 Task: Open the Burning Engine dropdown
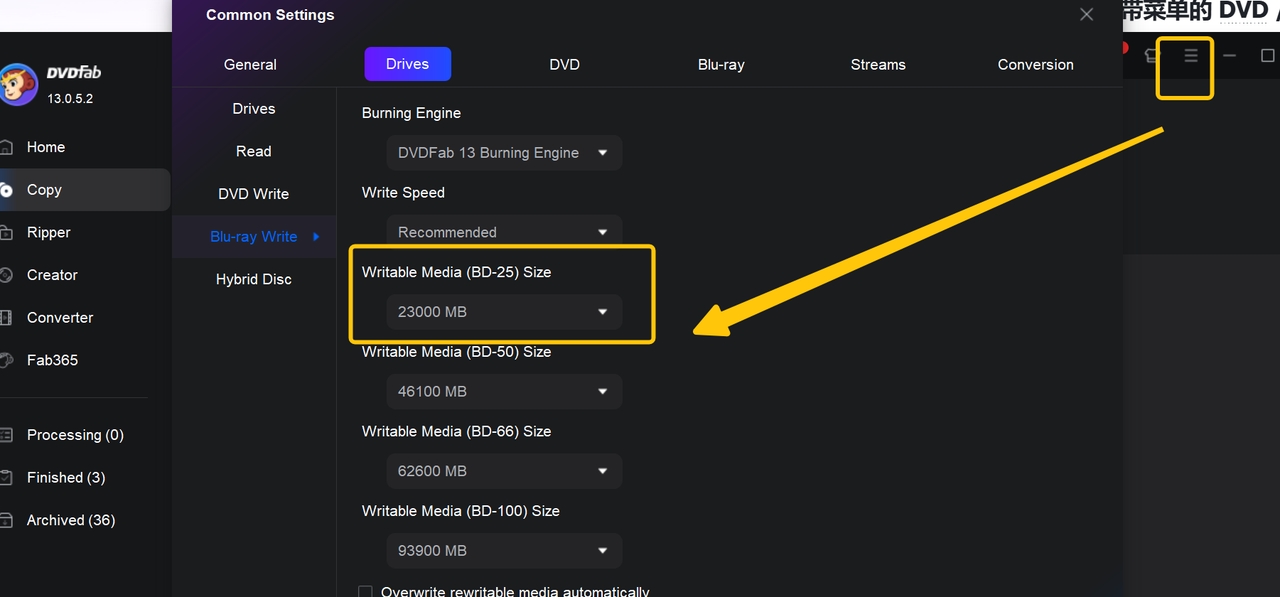[x=504, y=152]
